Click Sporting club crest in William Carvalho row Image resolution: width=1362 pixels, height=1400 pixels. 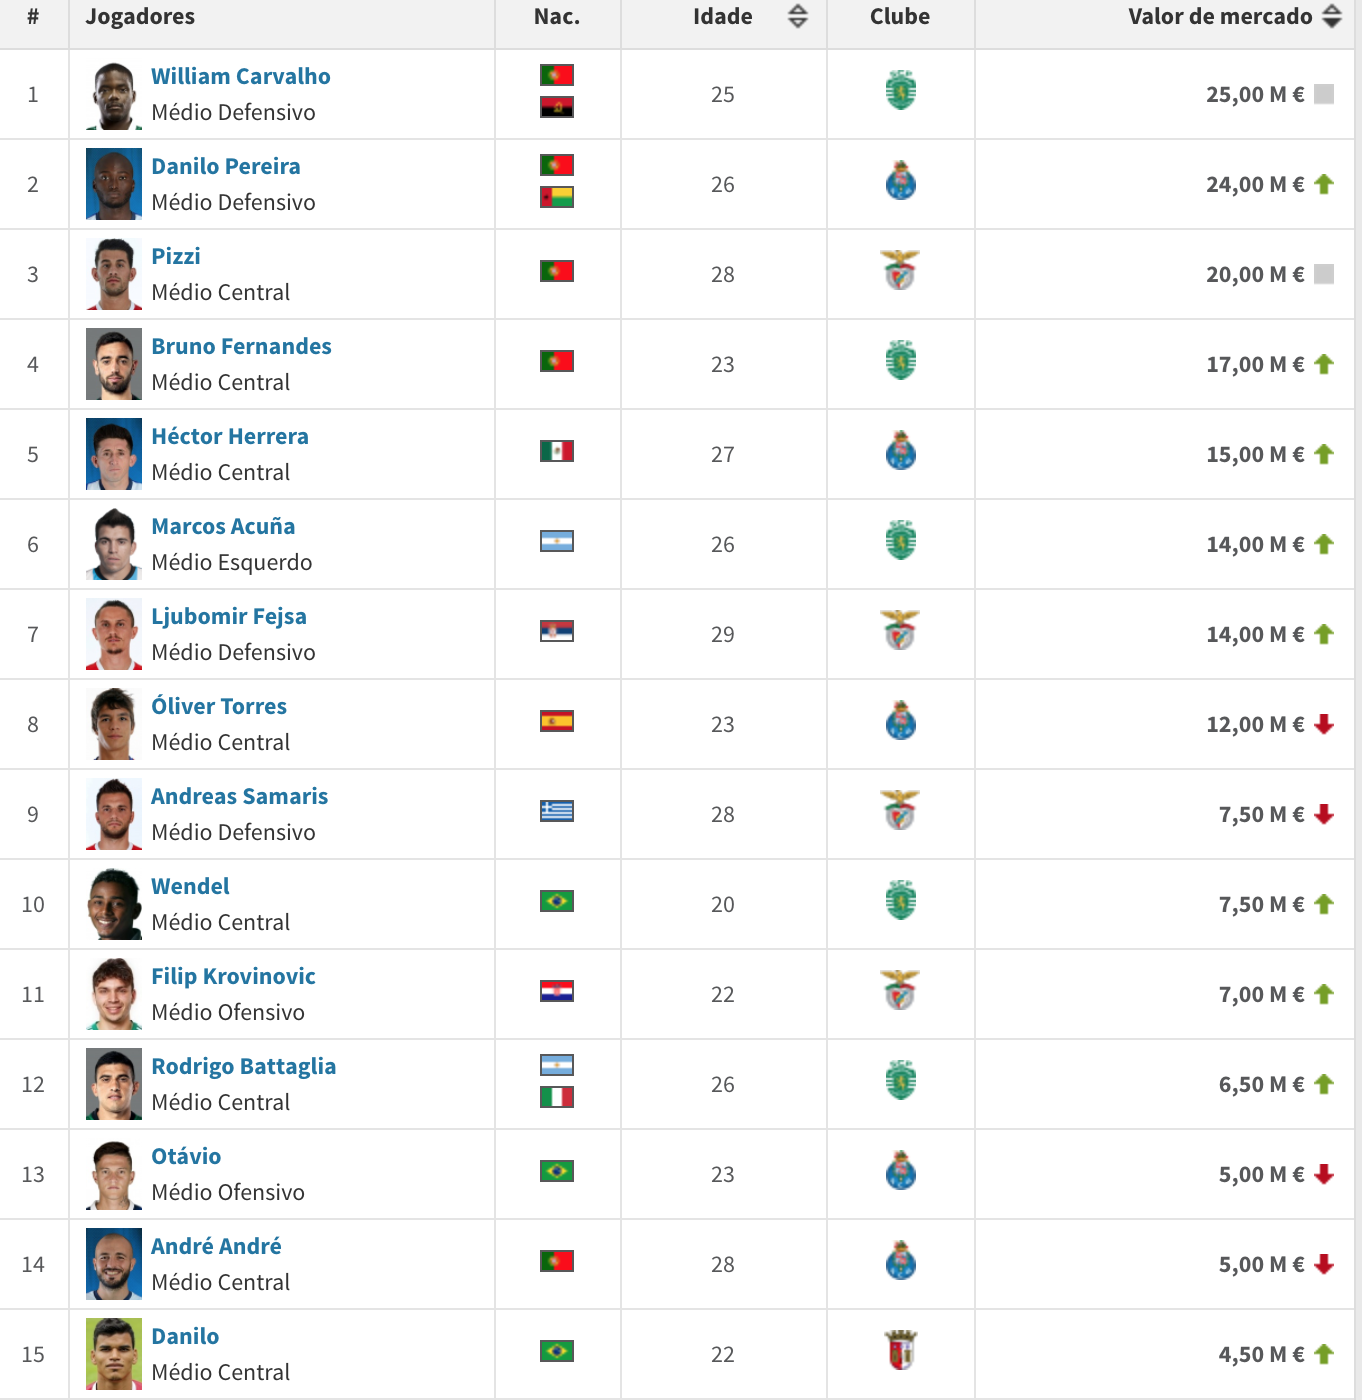pos(901,91)
